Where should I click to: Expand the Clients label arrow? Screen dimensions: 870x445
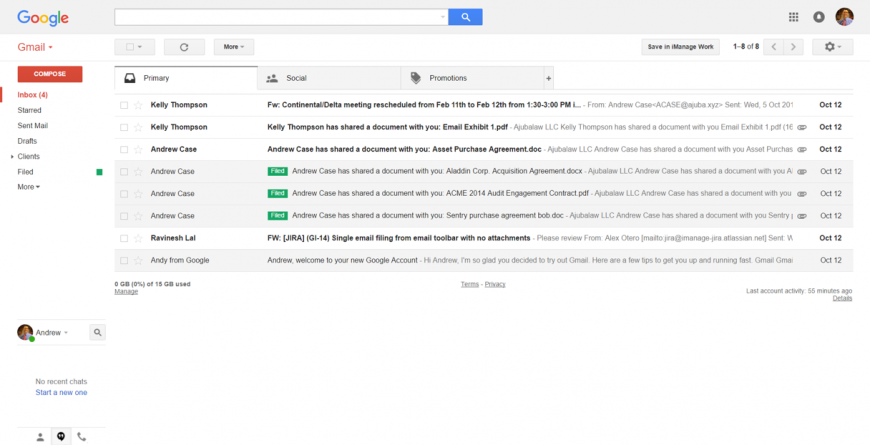click(x=12, y=157)
